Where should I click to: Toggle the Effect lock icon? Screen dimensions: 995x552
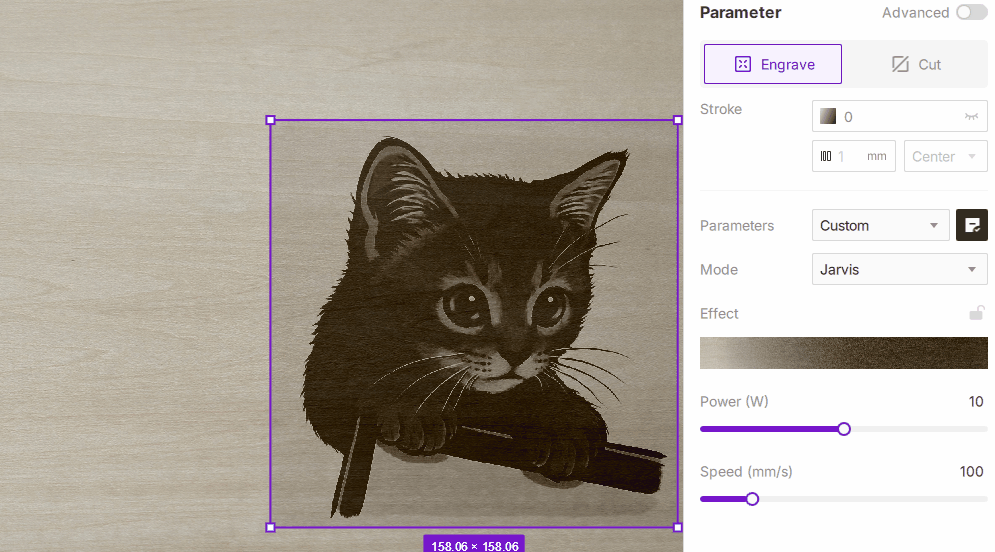977,313
